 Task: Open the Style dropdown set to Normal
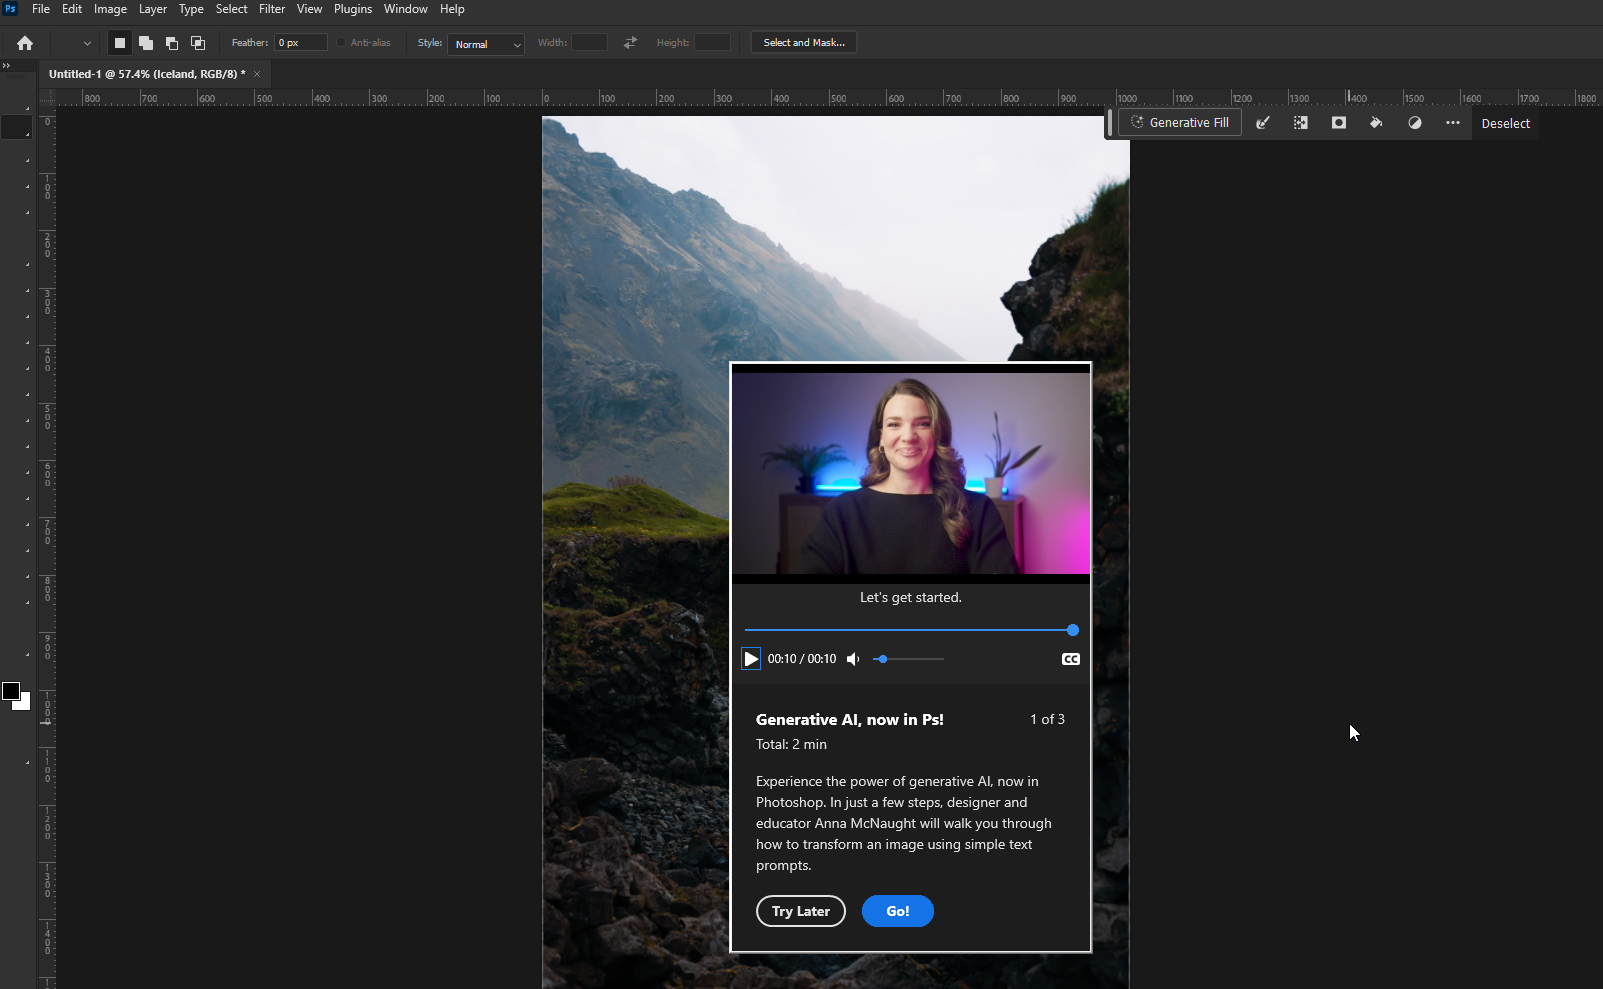click(486, 44)
